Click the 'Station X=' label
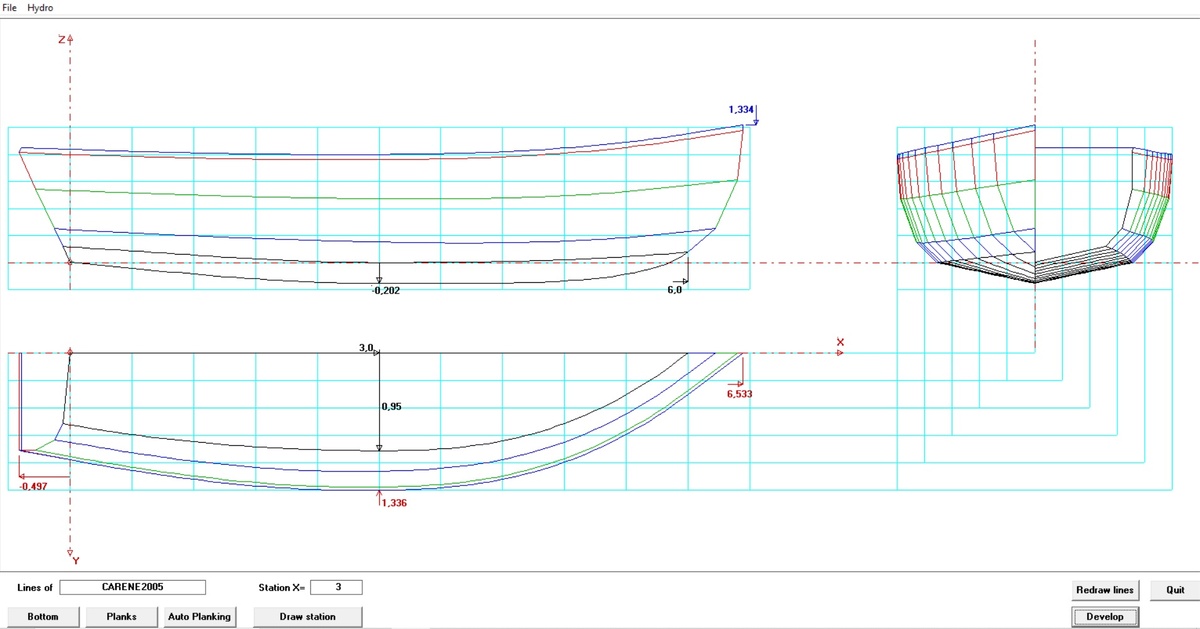 pyautogui.click(x=281, y=588)
